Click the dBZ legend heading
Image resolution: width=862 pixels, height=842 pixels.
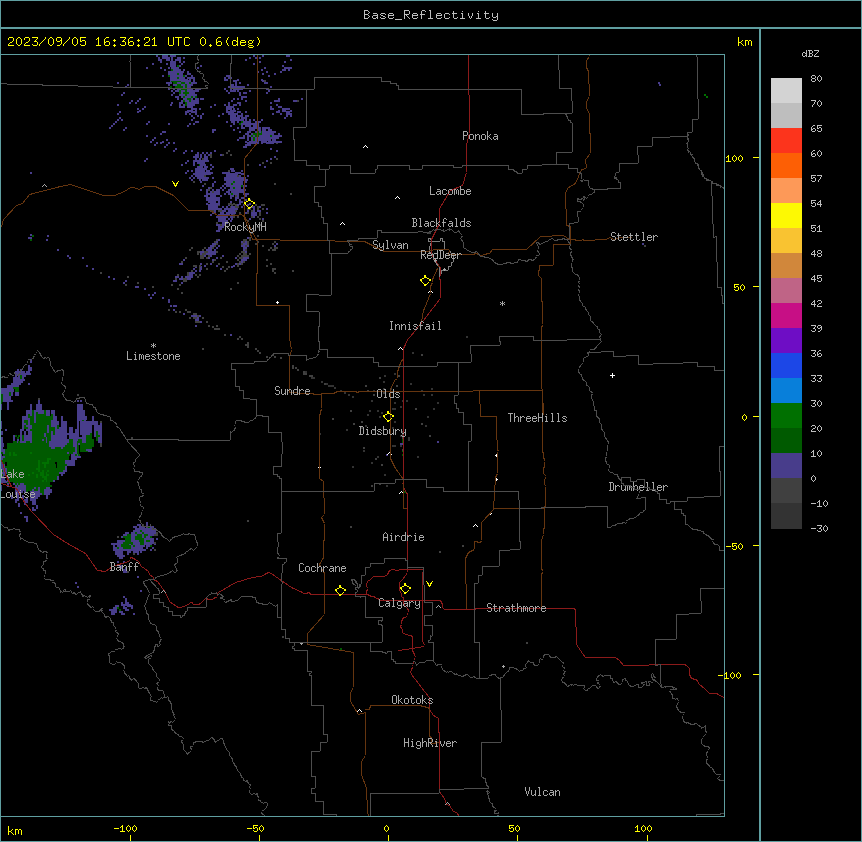point(810,54)
